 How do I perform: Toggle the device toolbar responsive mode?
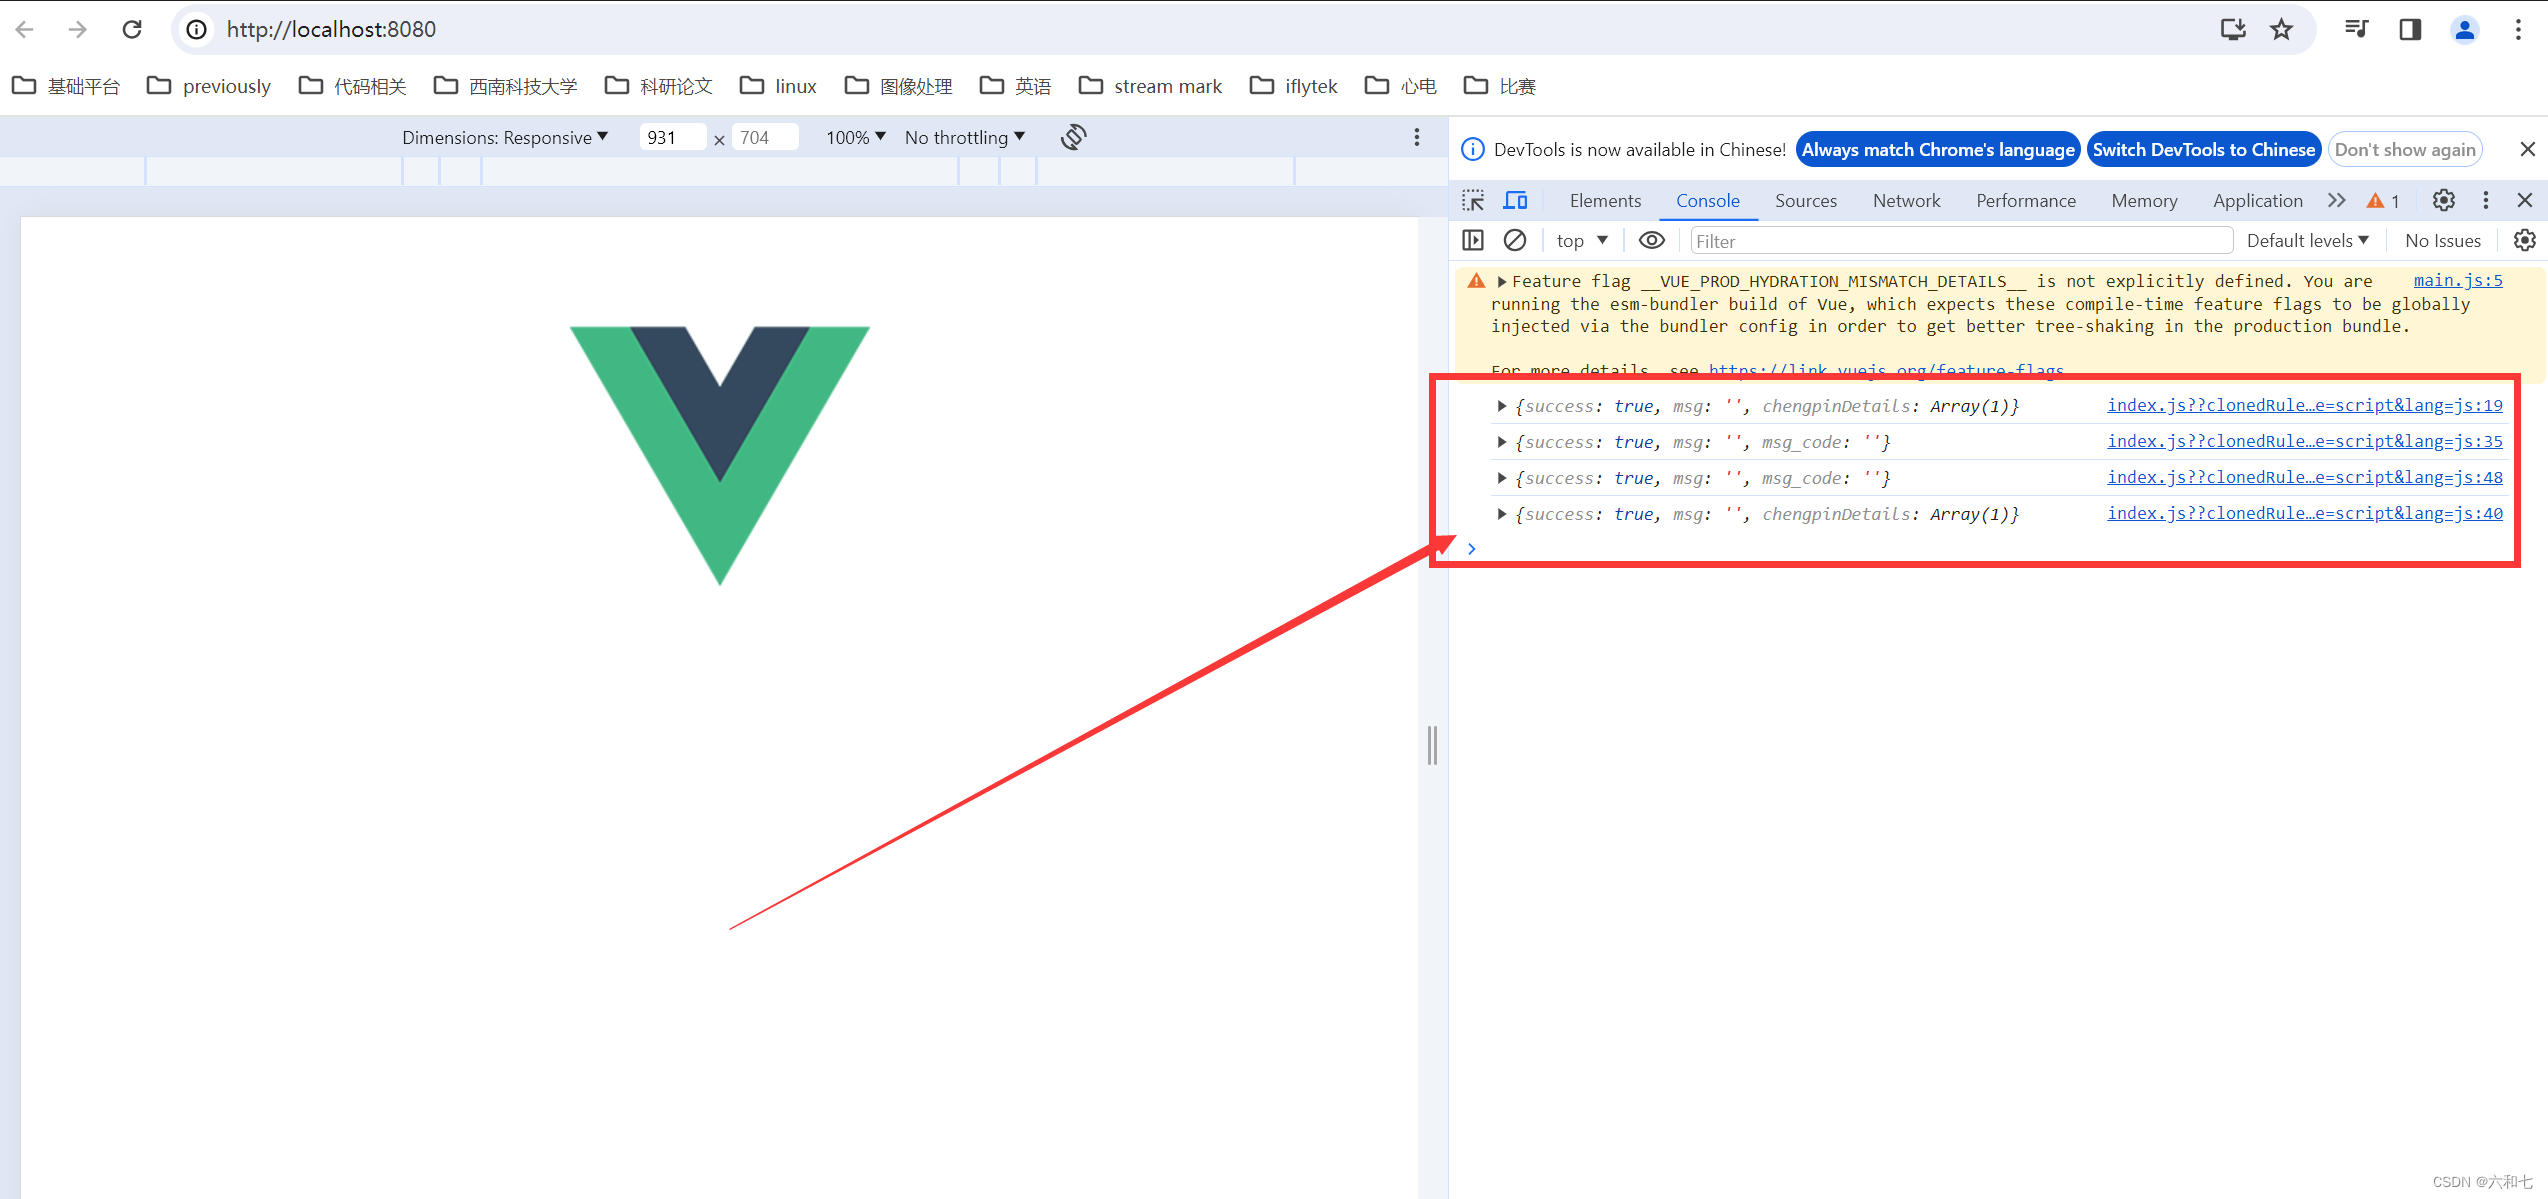tap(1514, 200)
